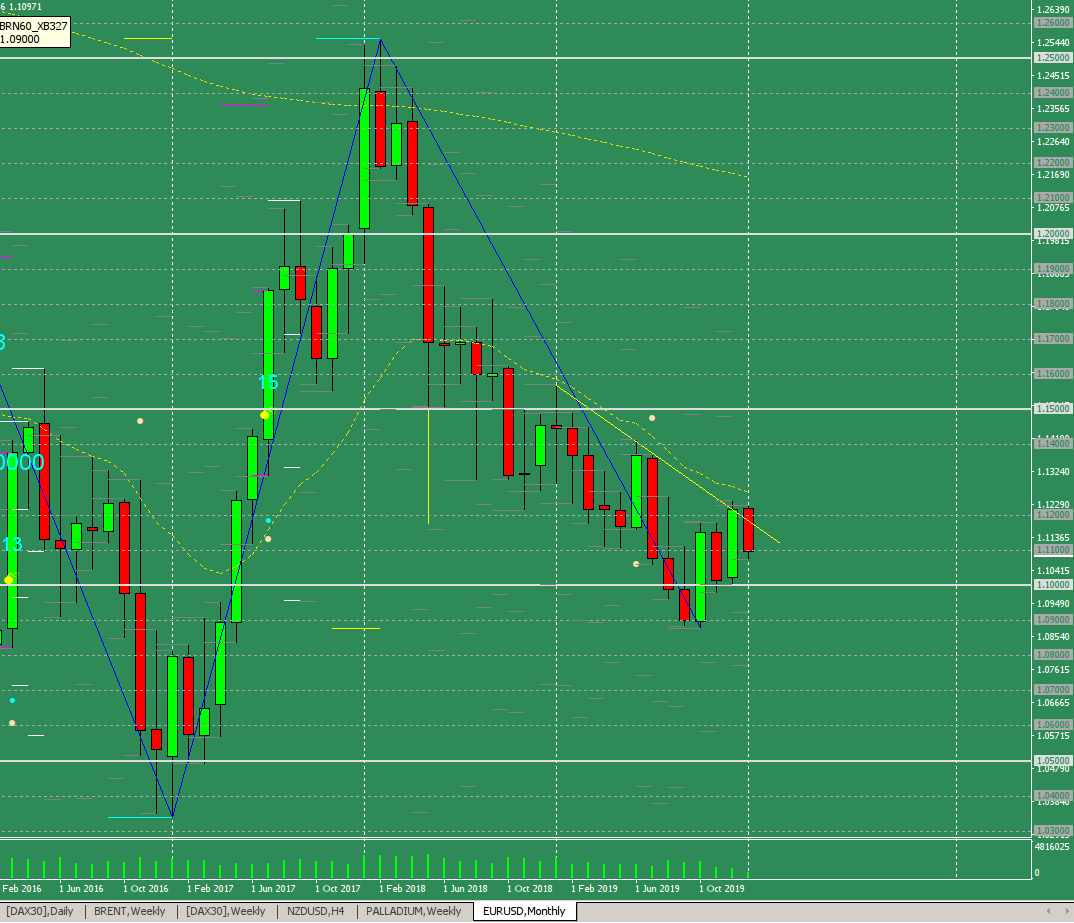This screenshot has height=923, width=1074.
Task: Click the 1.05000 price level label
Action: 1053,761
